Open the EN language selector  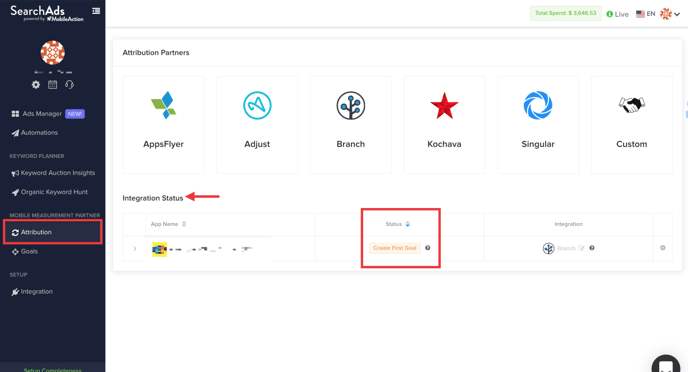645,14
